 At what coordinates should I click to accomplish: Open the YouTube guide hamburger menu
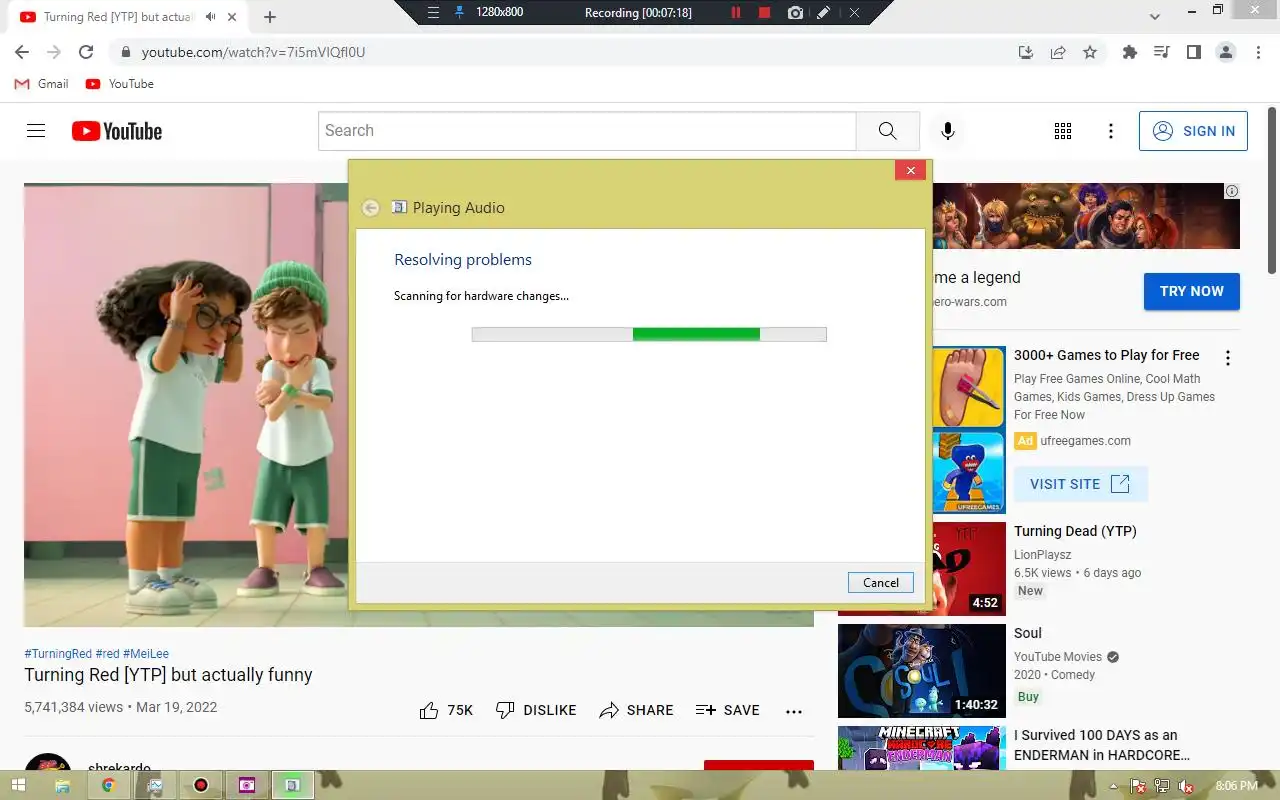tap(36, 131)
